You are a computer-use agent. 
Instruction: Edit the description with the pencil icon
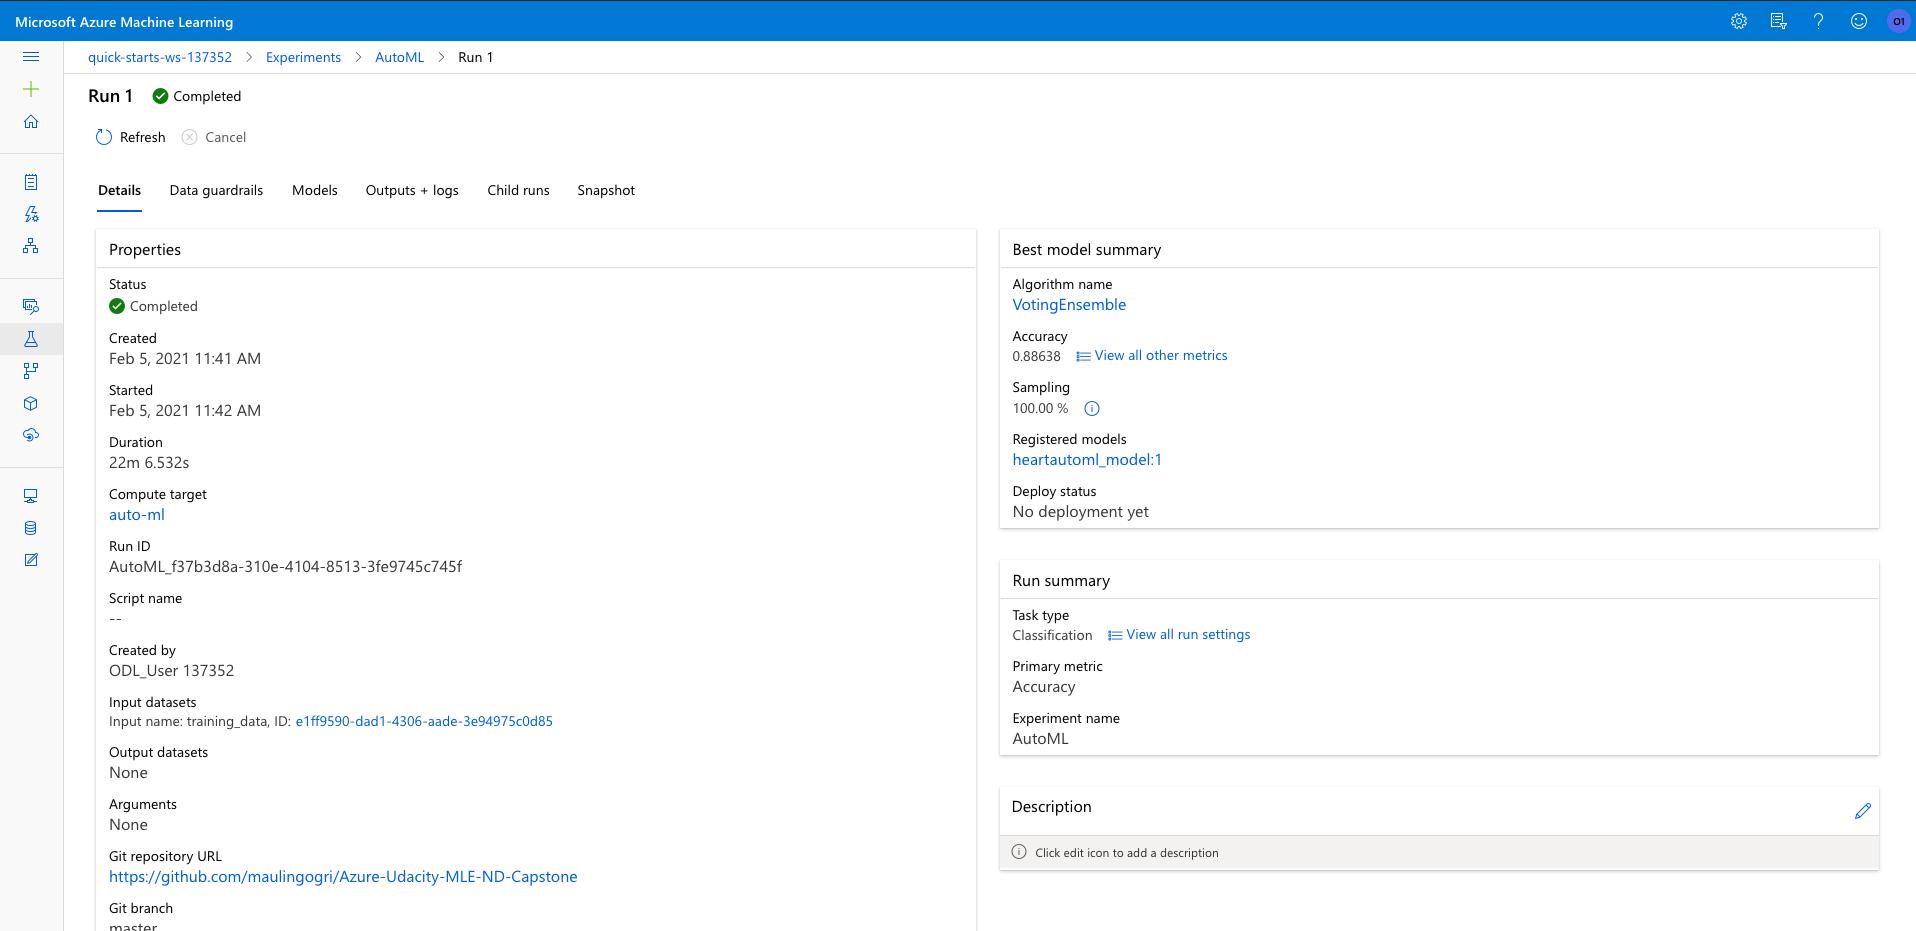(1862, 811)
